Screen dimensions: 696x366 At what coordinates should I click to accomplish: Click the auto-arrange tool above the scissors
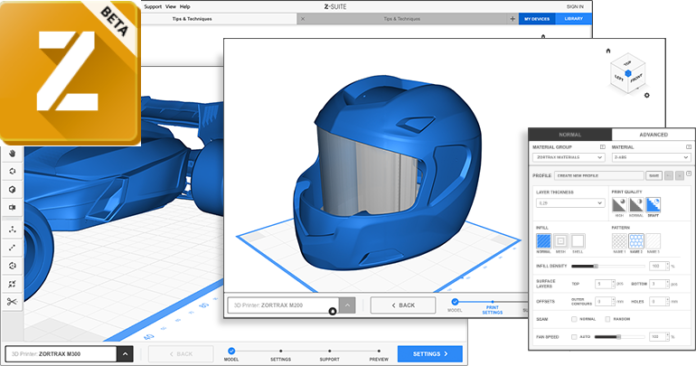[12, 284]
